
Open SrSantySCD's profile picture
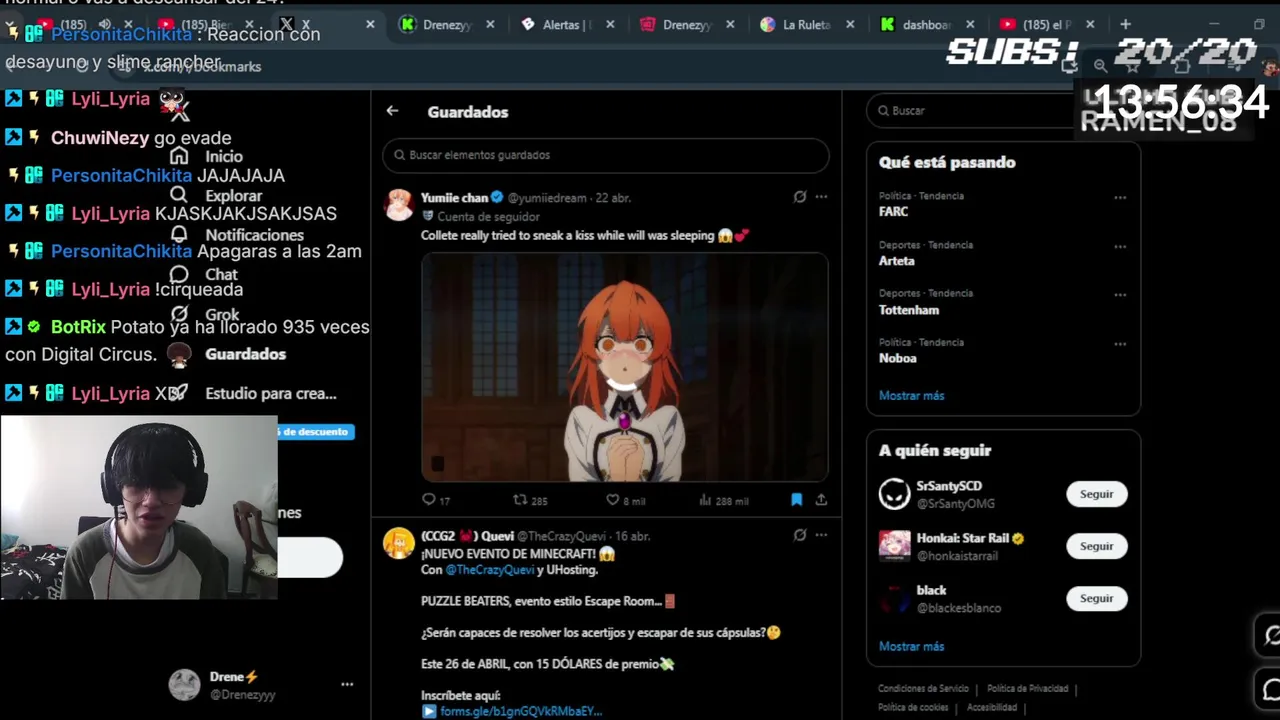tap(894, 494)
